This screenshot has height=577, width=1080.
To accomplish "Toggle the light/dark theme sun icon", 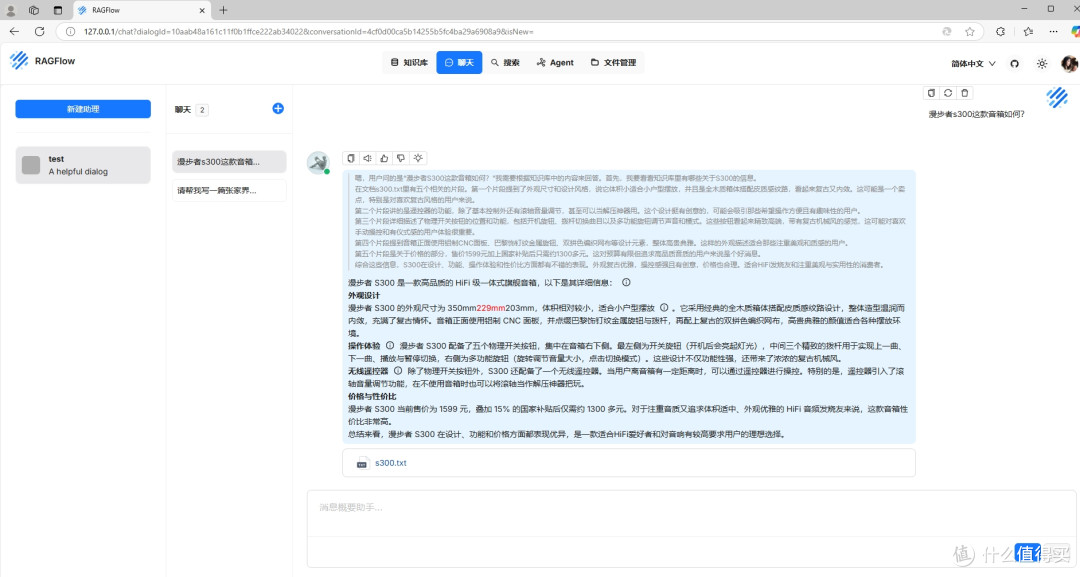I will [1042, 63].
